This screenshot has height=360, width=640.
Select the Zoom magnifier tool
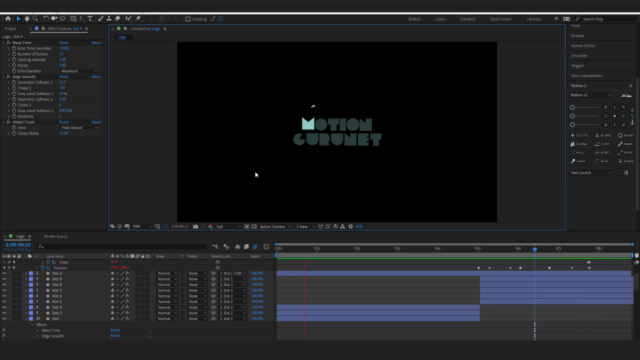(36, 19)
